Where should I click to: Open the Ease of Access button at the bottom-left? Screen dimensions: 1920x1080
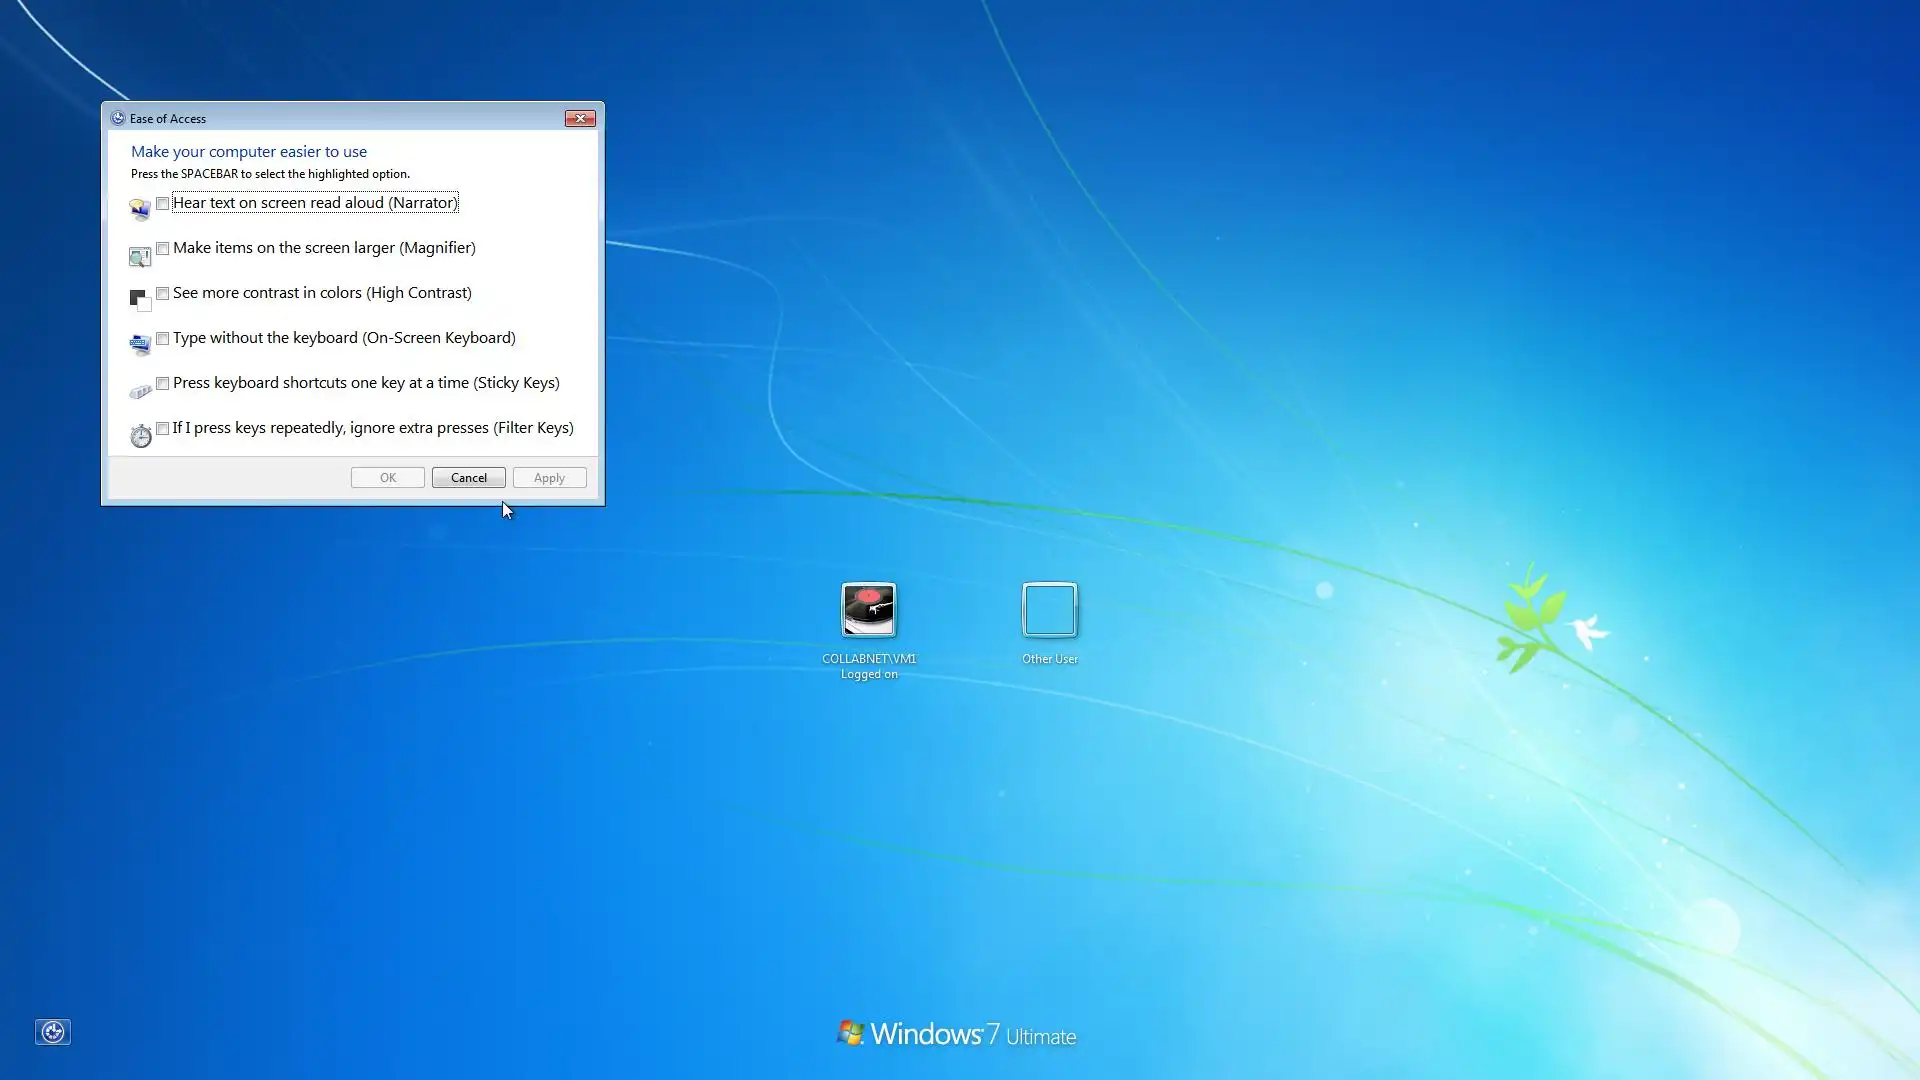pyautogui.click(x=53, y=1031)
